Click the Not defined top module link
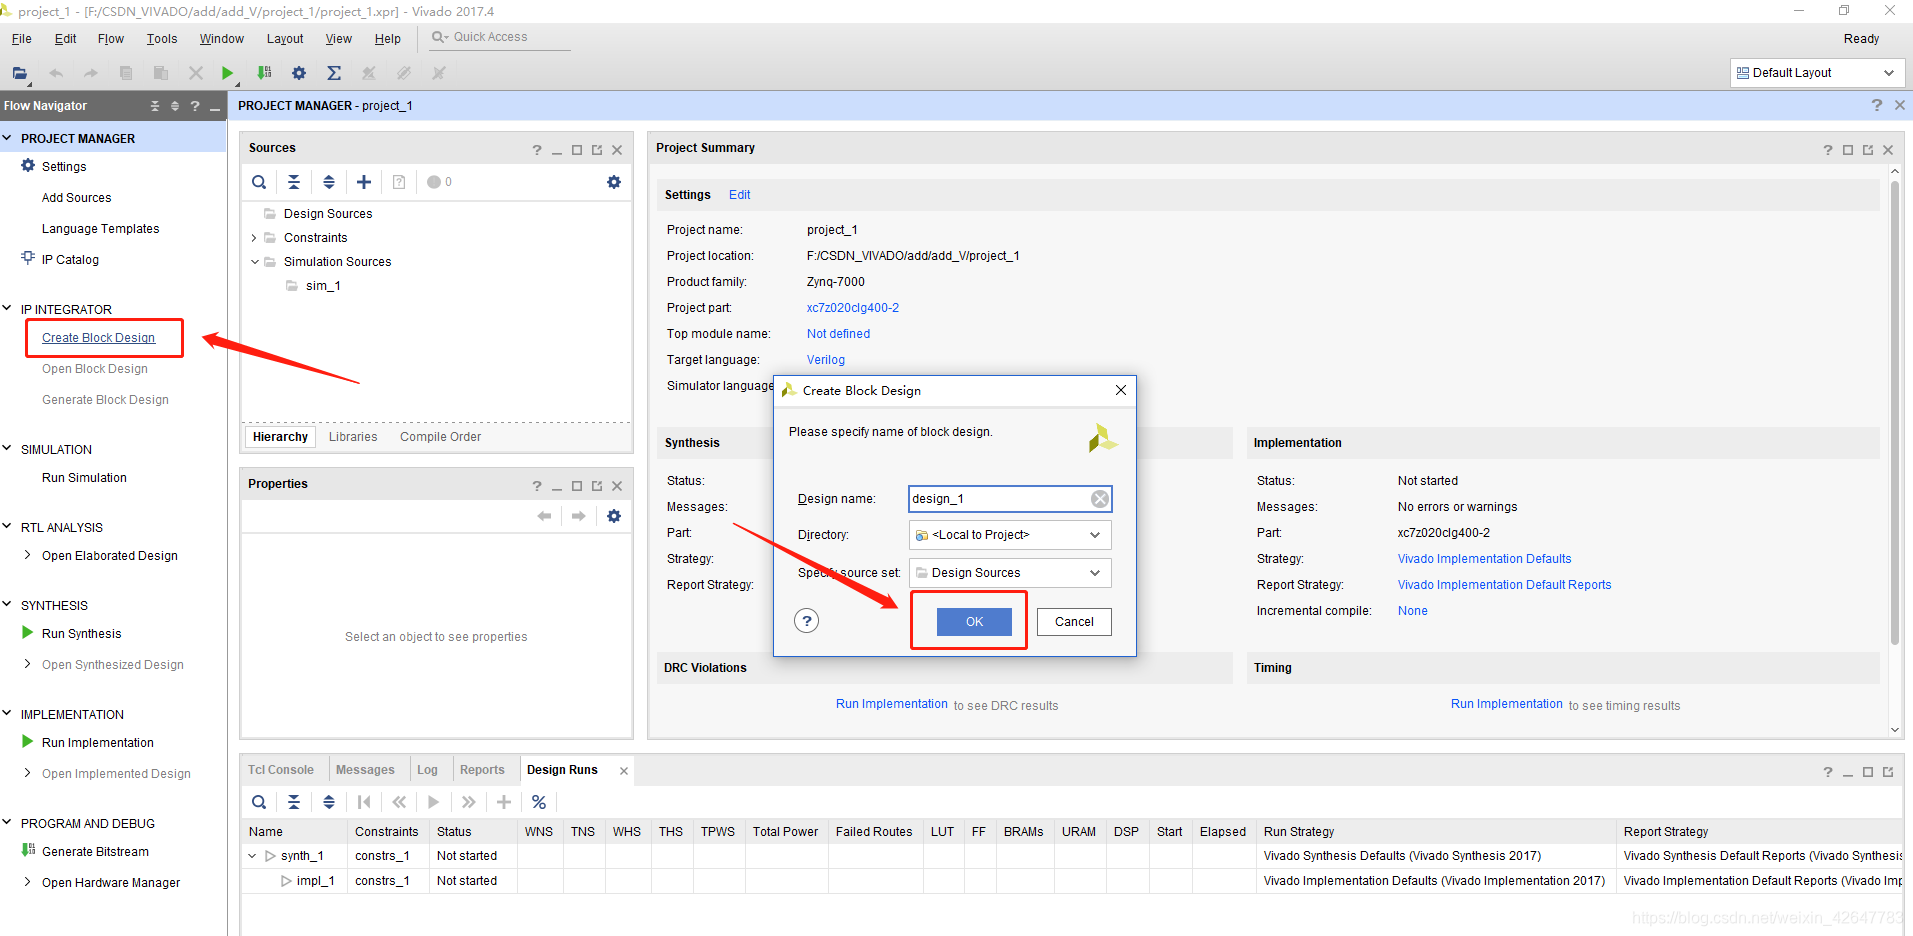 pos(838,334)
